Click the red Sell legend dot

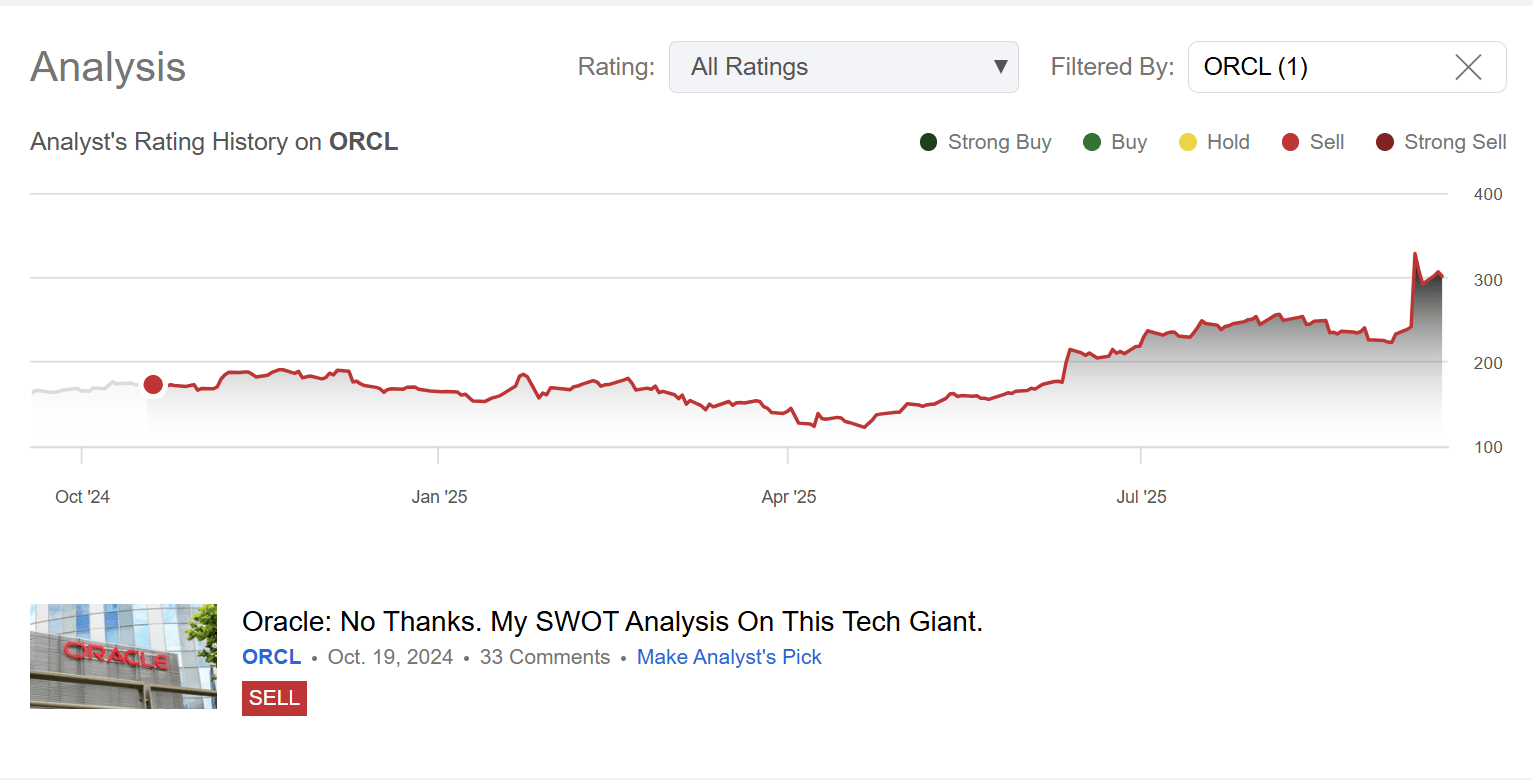1290,142
